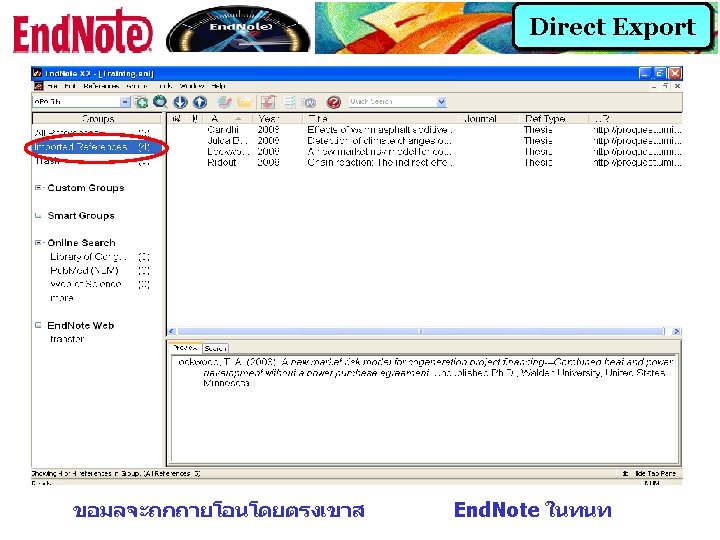
Task: Collapse the Custom Groups section
Action: pyautogui.click(x=39, y=188)
